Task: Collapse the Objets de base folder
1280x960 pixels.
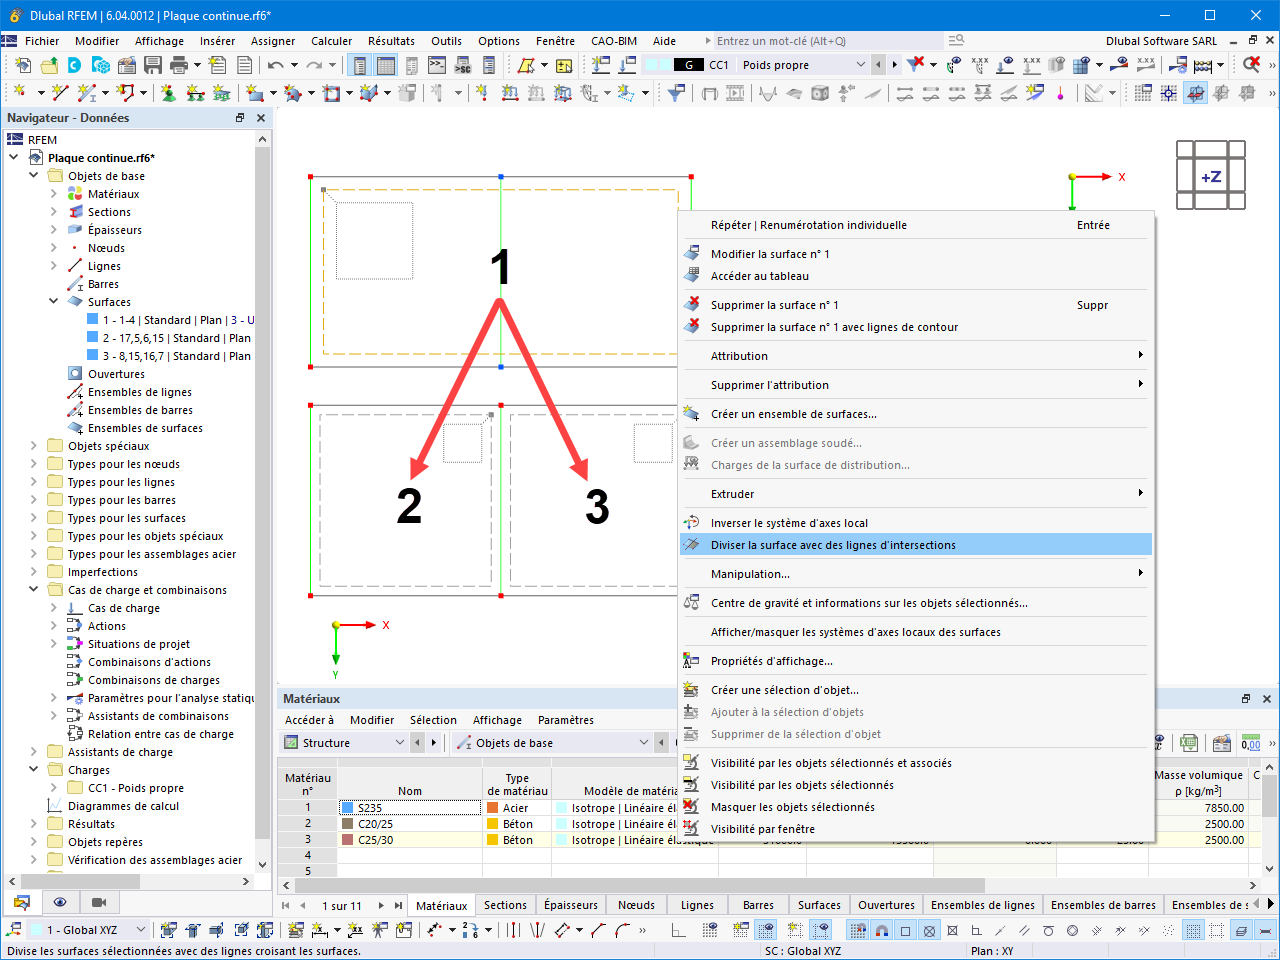Action: 34,176
